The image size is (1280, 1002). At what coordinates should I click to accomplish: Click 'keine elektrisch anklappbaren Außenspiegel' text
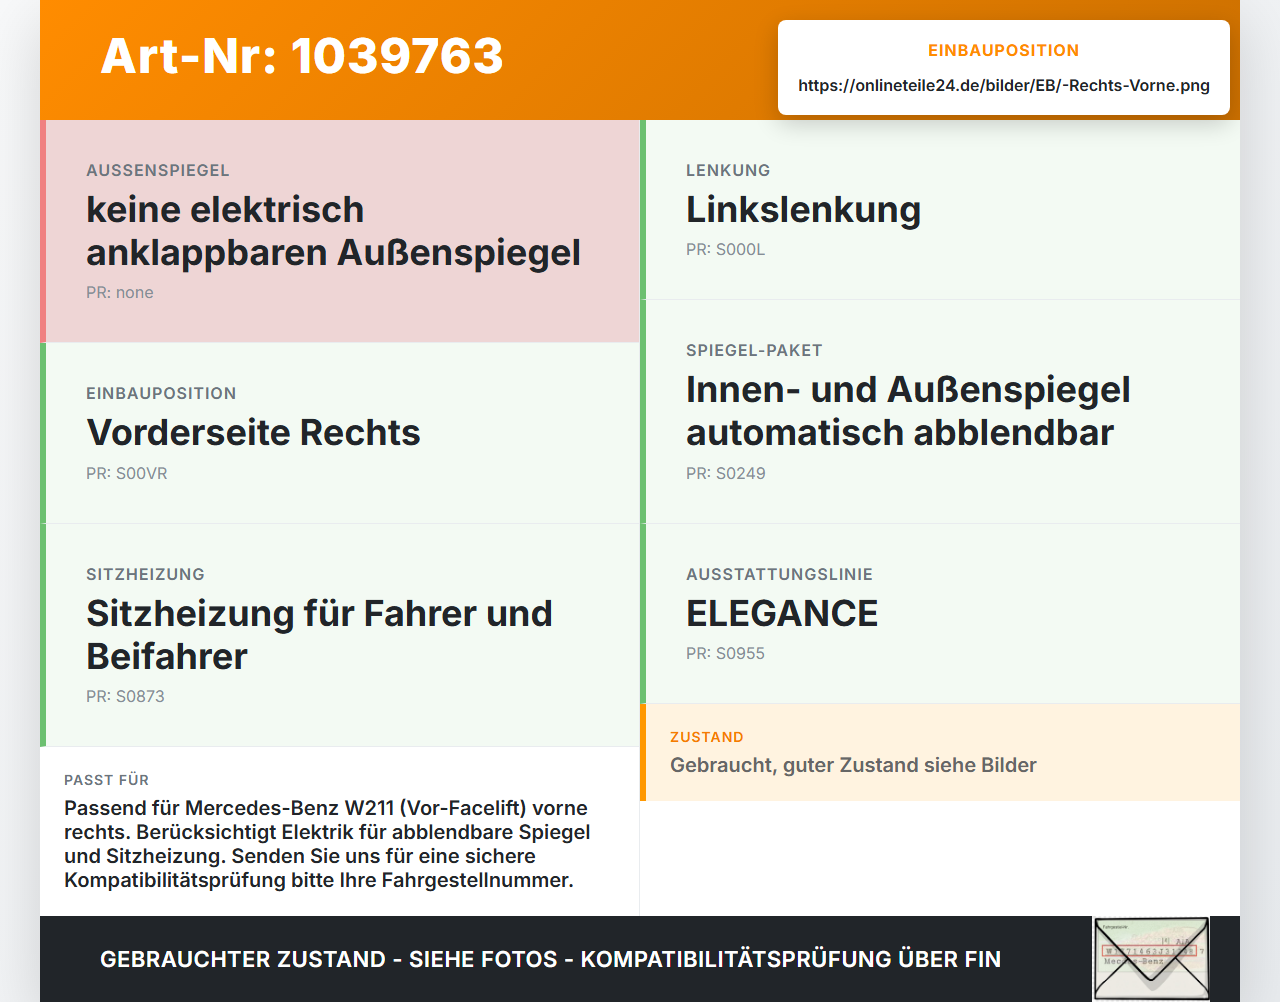click(333, 231)
